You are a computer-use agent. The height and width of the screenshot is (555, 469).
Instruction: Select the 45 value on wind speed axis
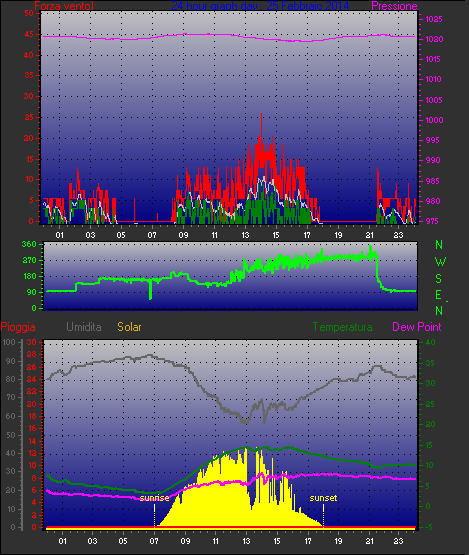(29, 34)
